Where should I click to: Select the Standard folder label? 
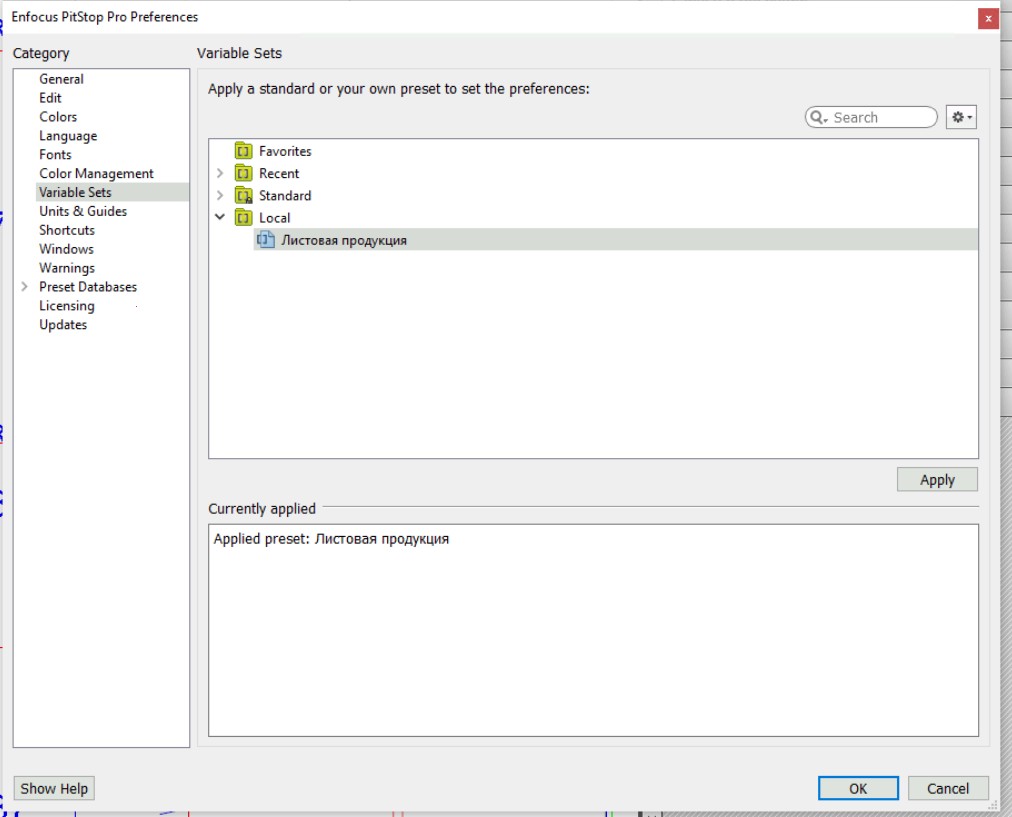285,195
